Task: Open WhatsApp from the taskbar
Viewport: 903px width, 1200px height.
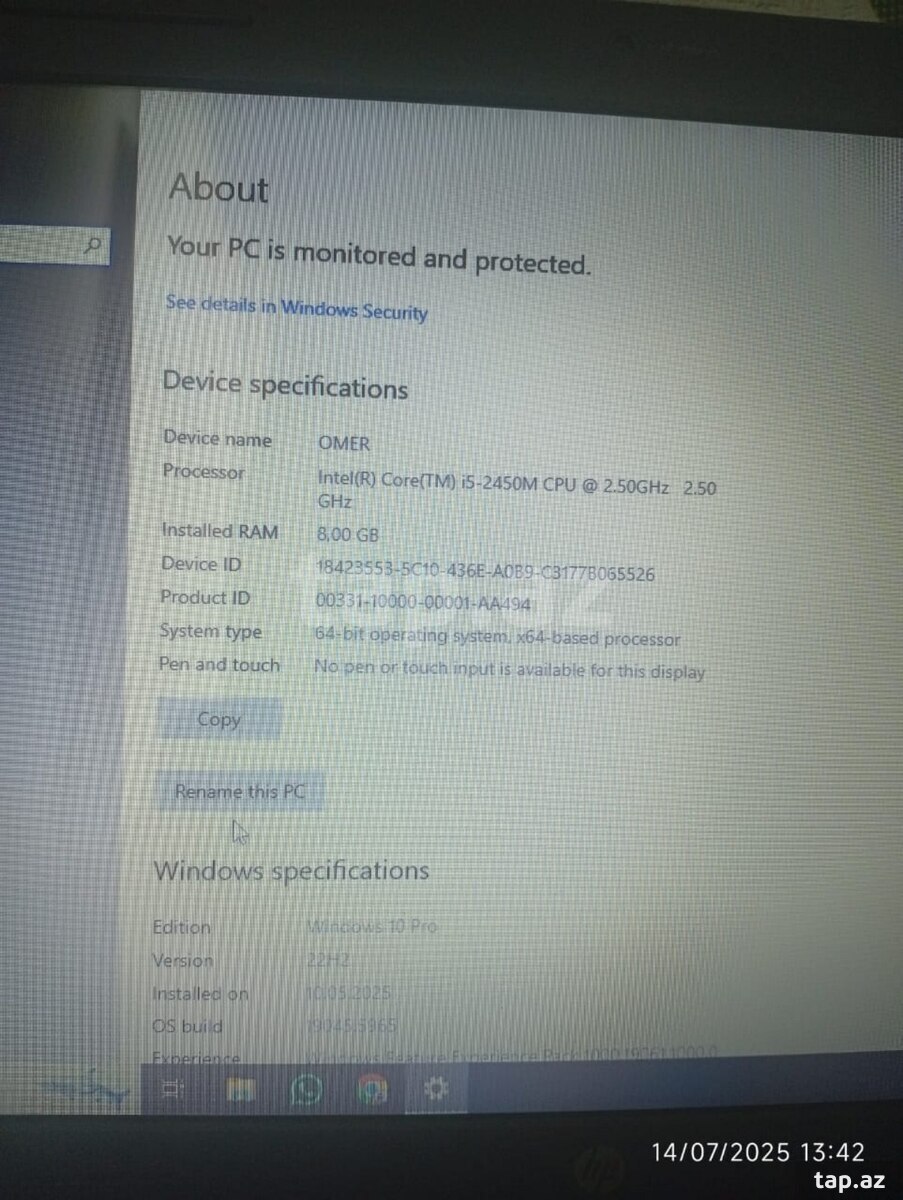Action: click(306, 1089)
